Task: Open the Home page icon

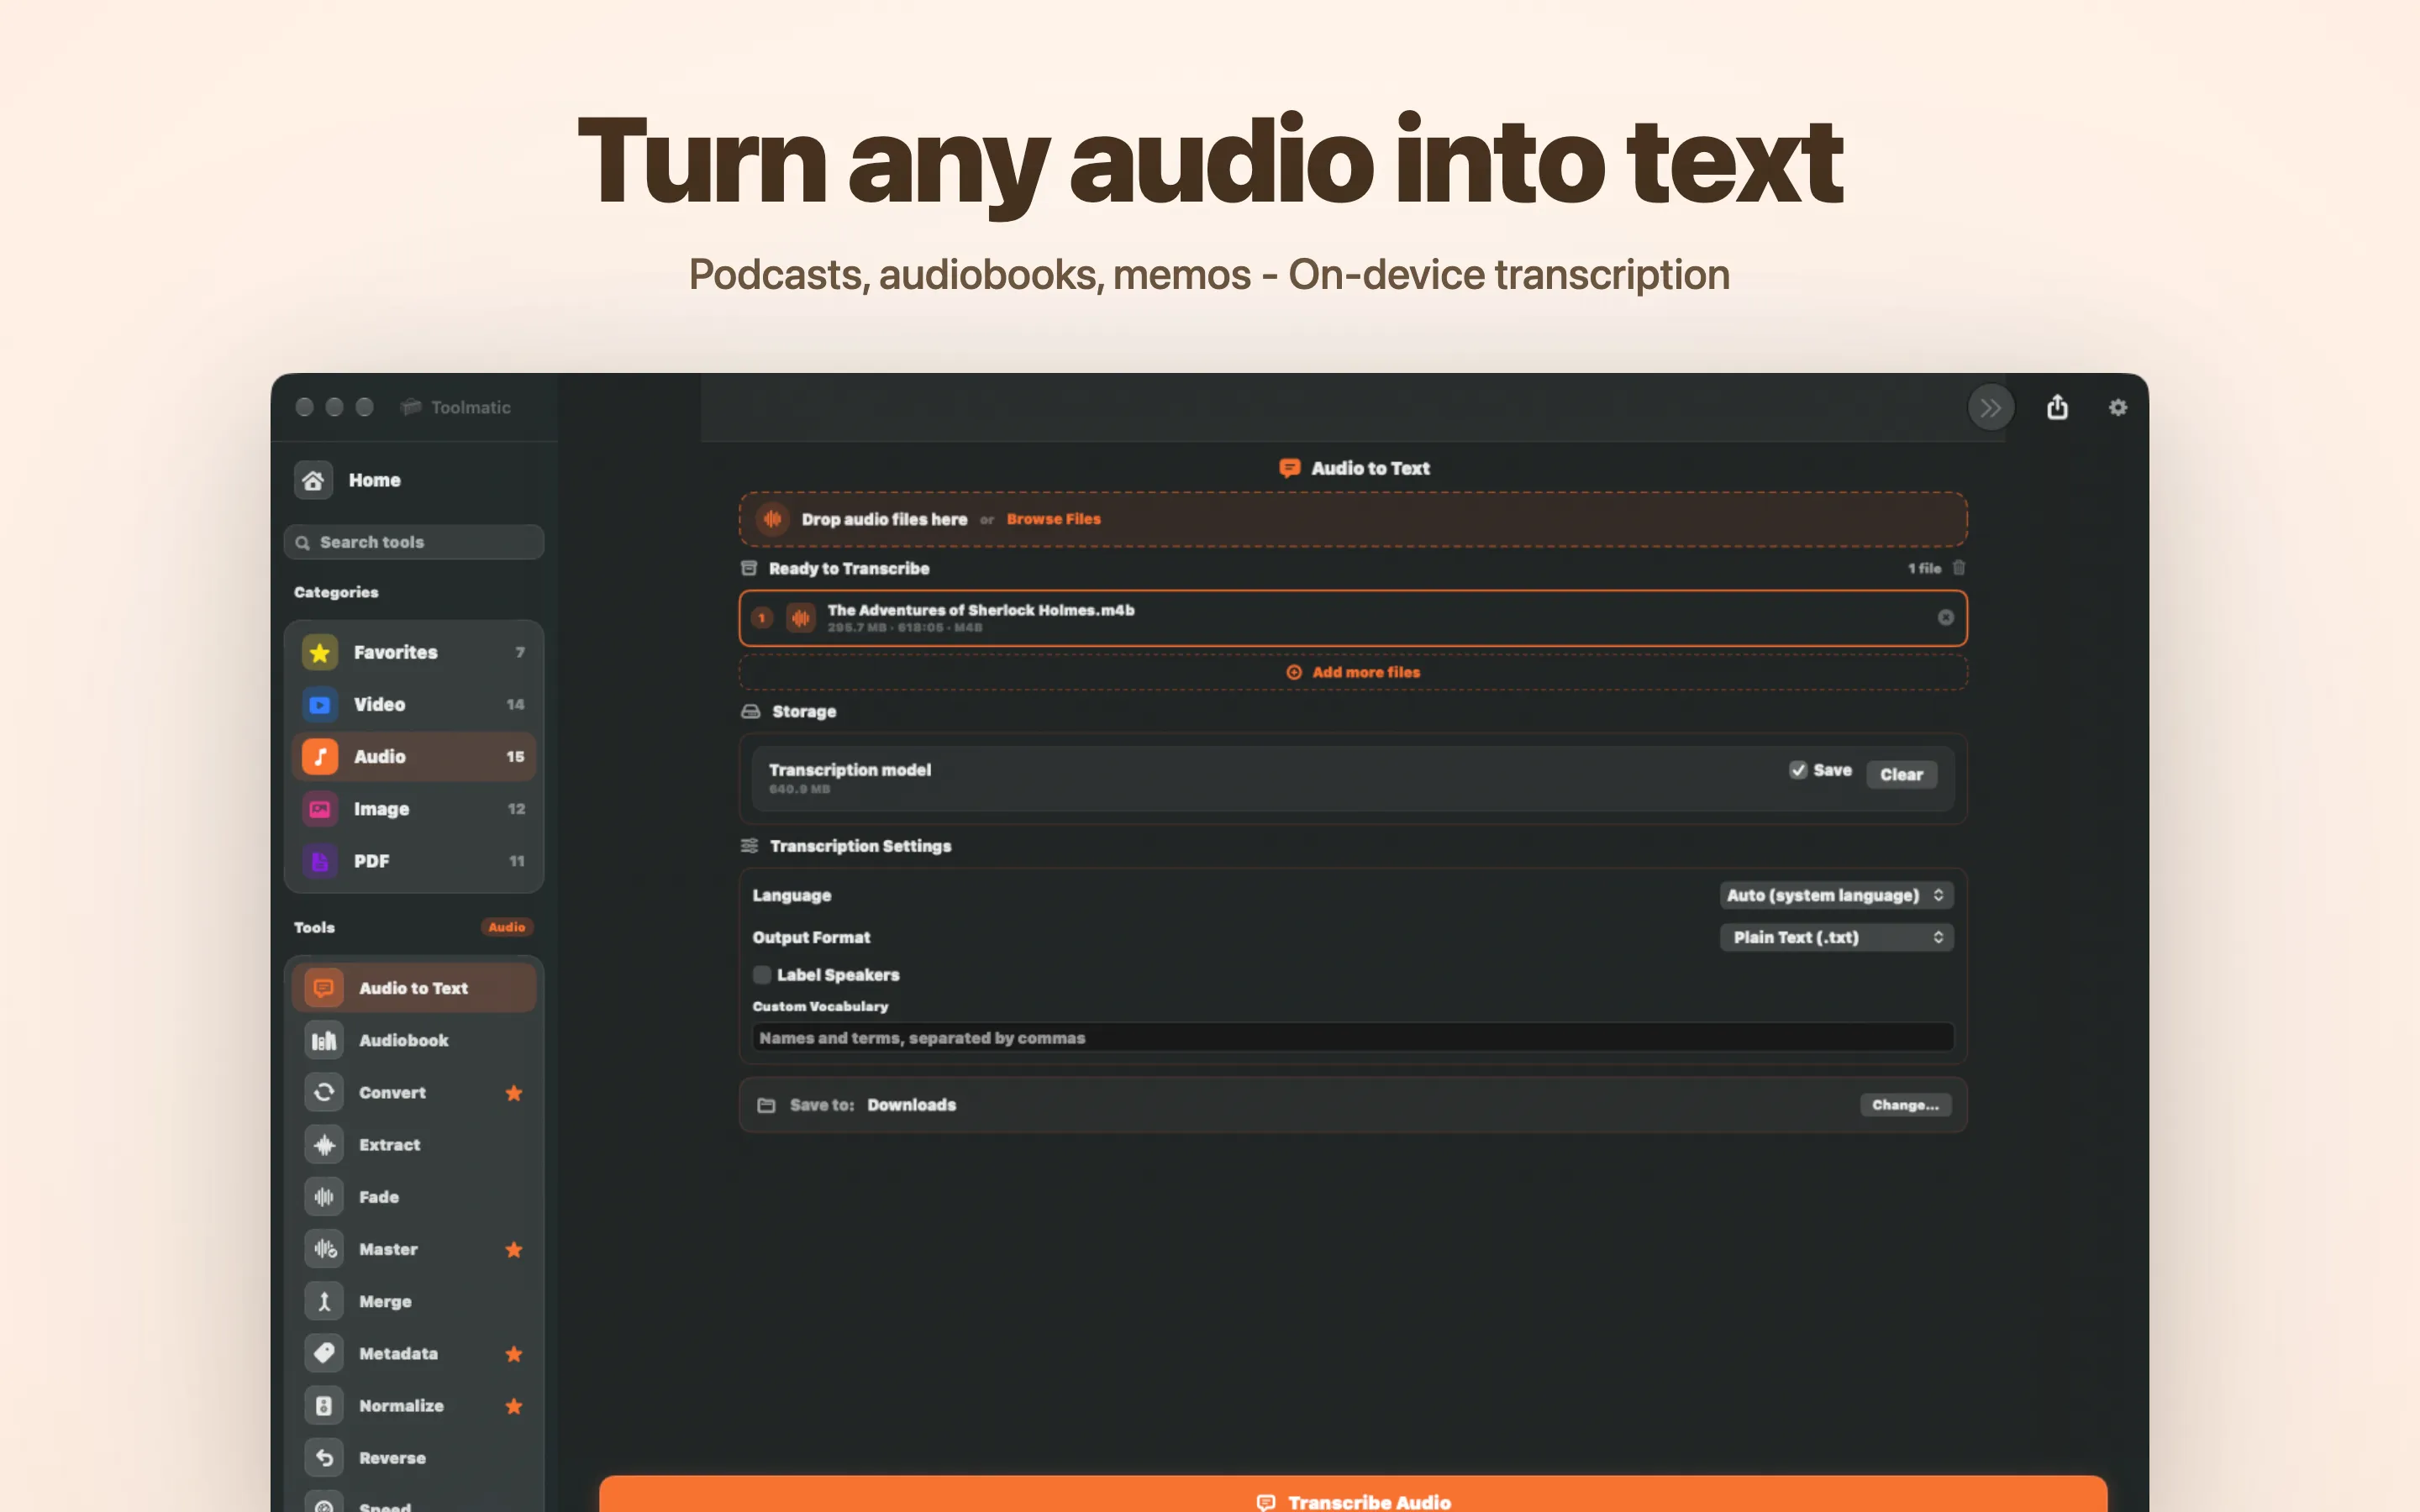Action: (x=313, y=480)
